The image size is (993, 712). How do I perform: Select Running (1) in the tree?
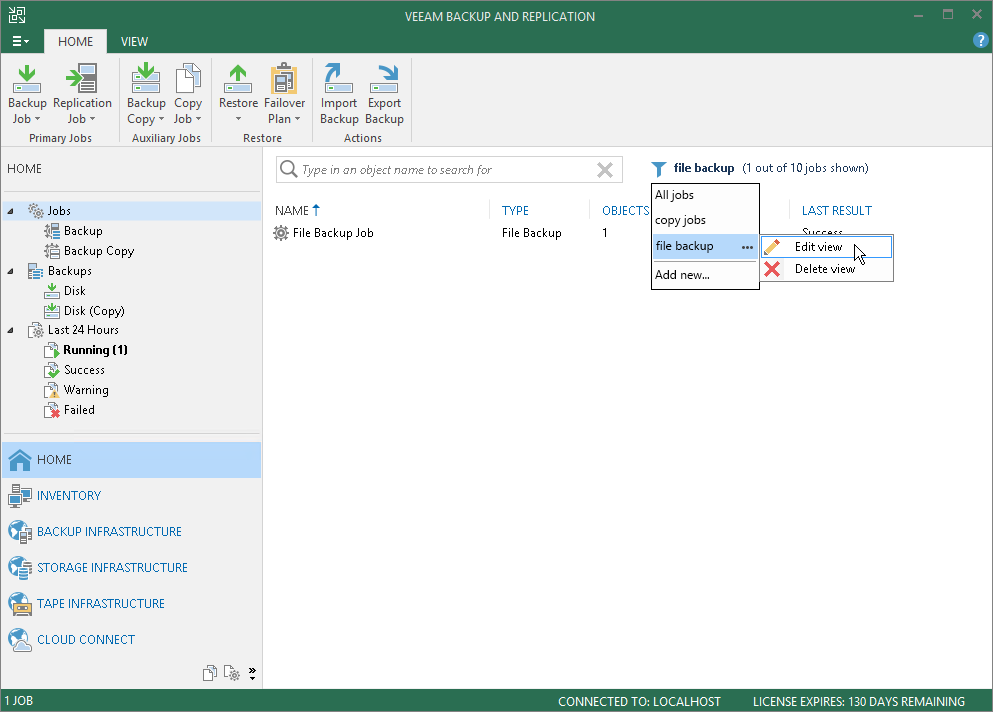click(96, 350)
